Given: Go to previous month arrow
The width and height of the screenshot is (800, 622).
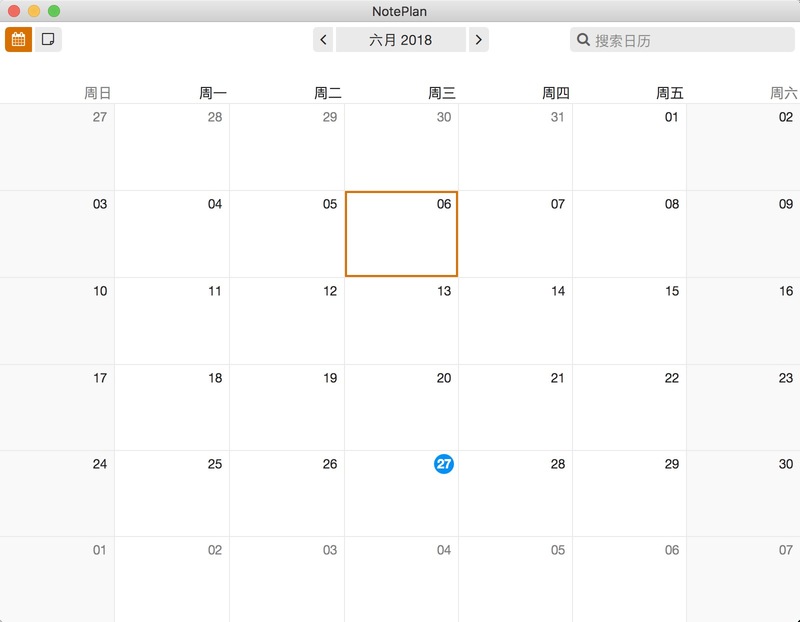Looking at the screenshot, I should [323, 40].
